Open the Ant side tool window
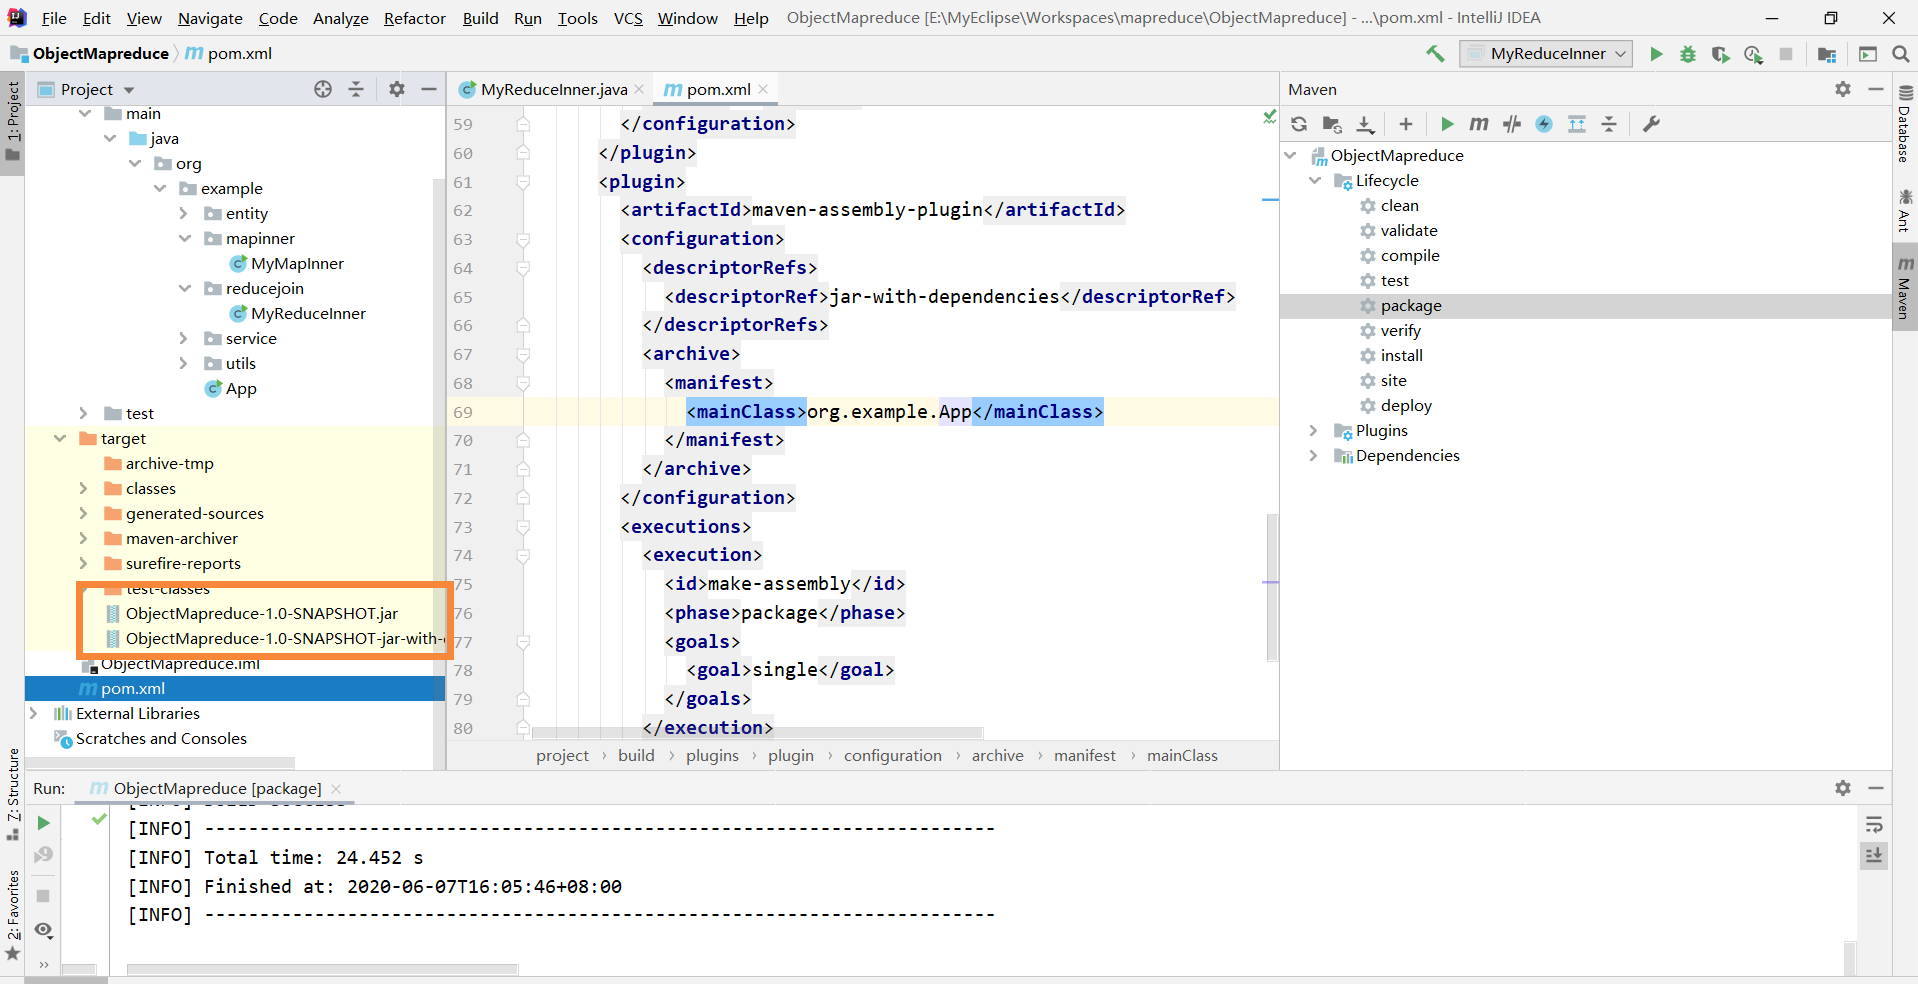The image size is (1918, 984). (1905, 211)
